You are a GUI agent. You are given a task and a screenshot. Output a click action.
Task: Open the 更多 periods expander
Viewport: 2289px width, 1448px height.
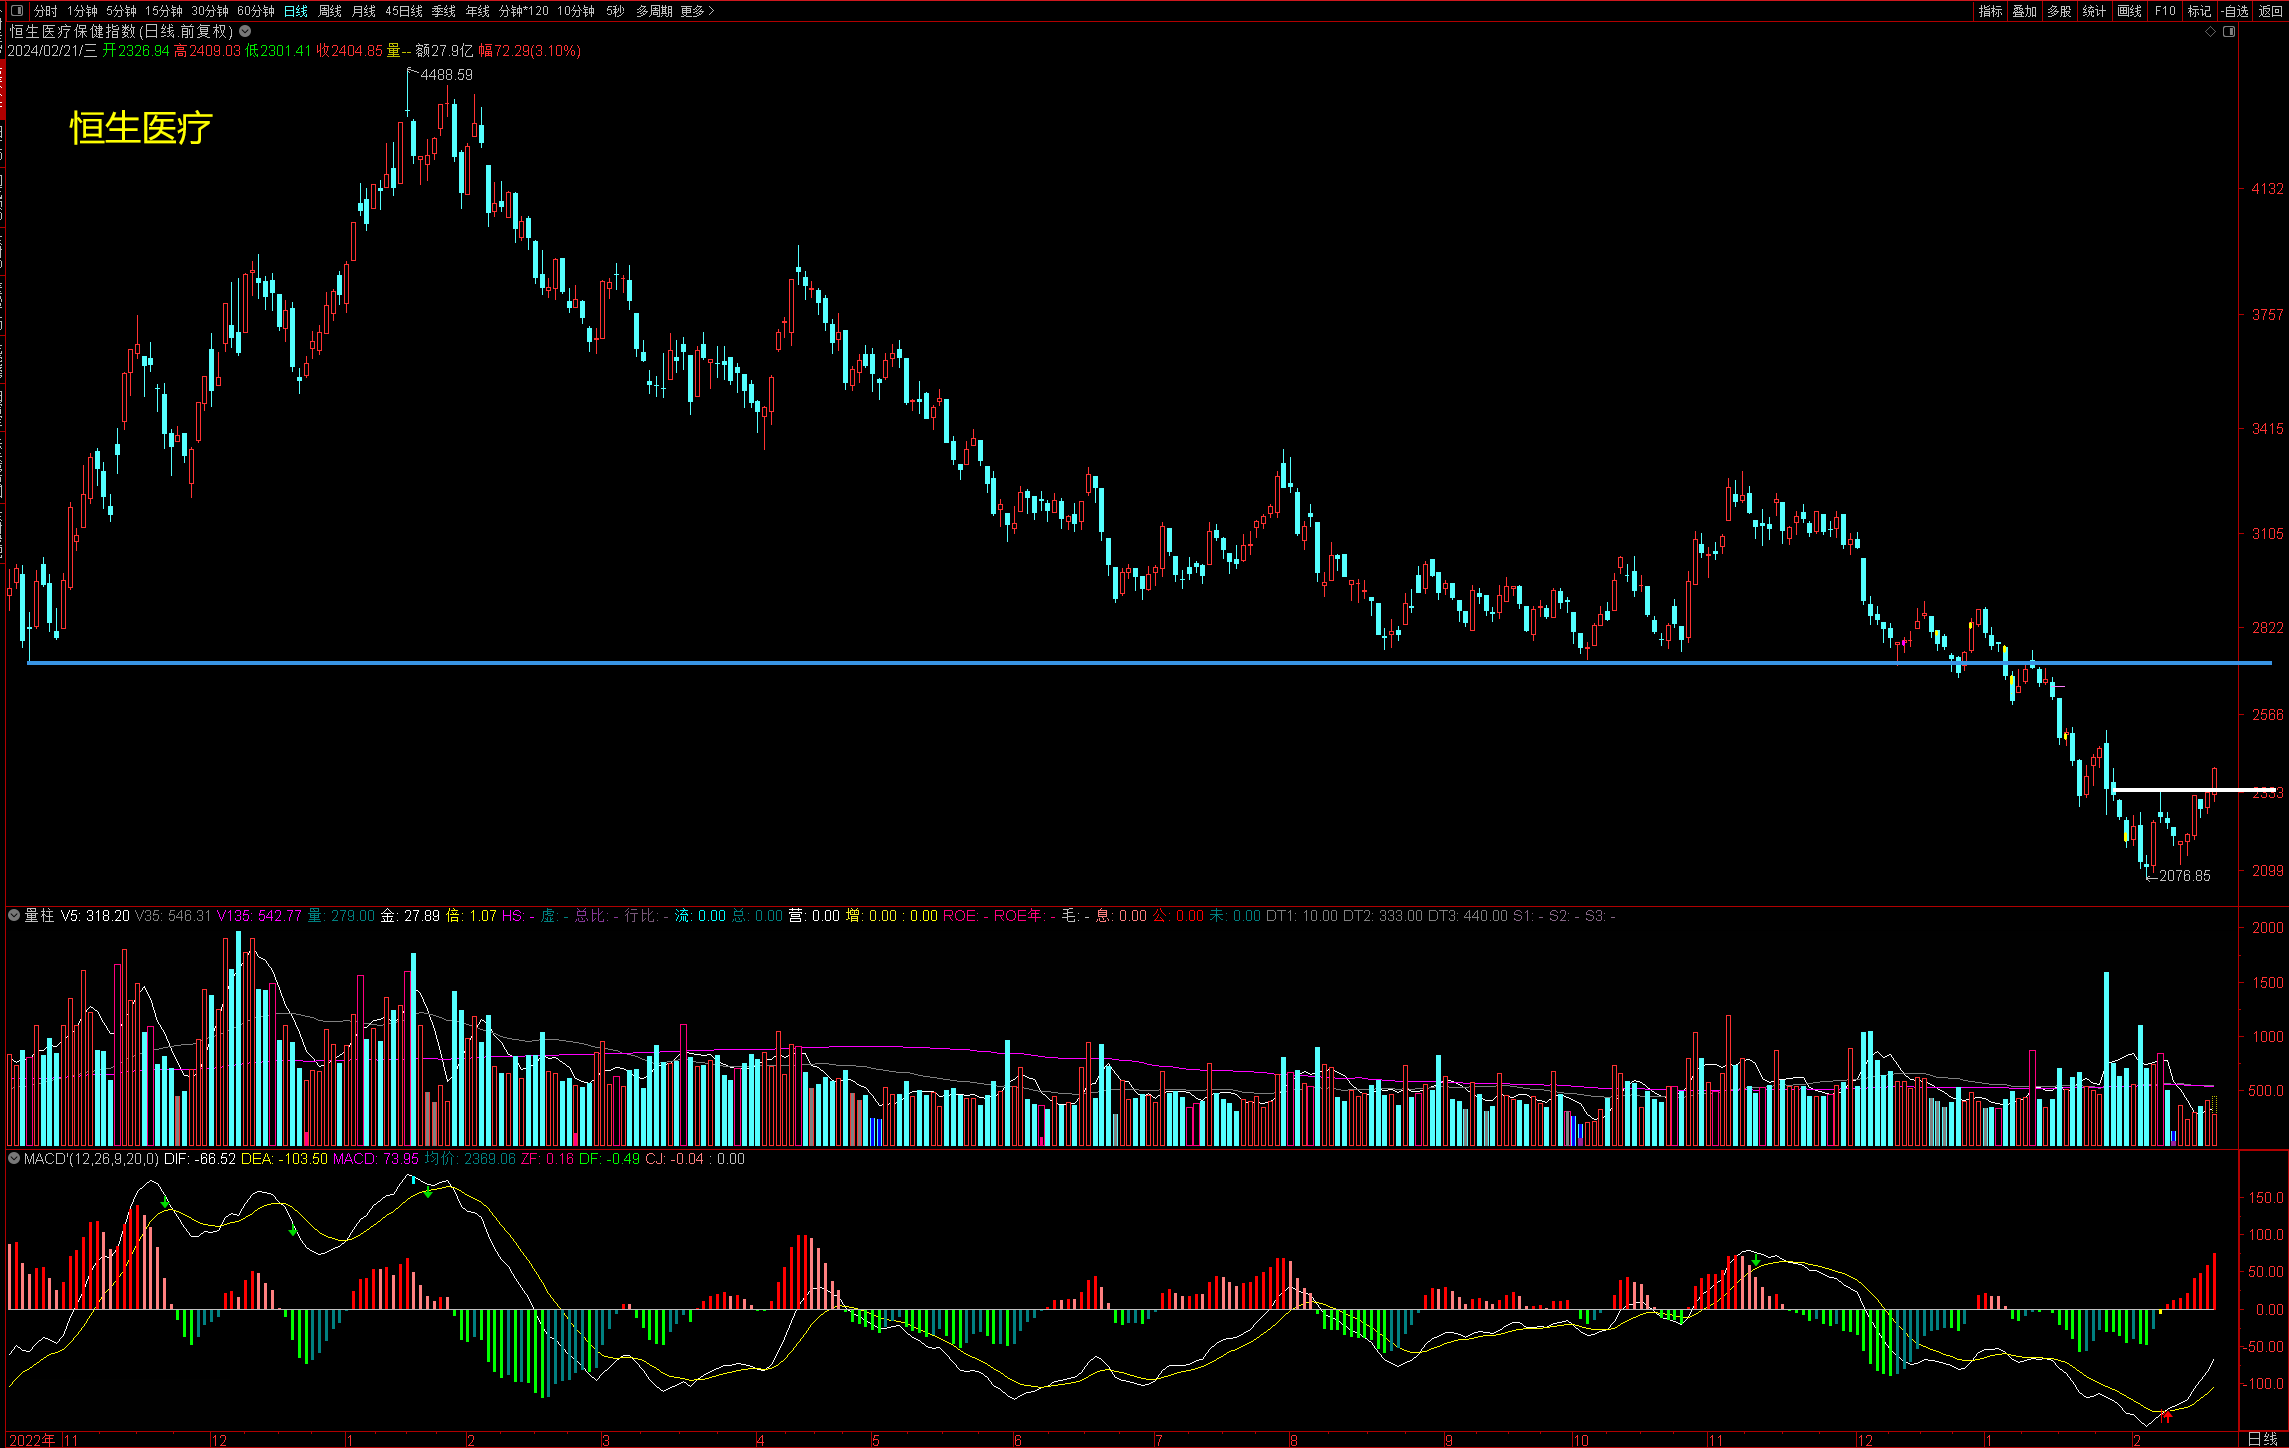(697, 11)
